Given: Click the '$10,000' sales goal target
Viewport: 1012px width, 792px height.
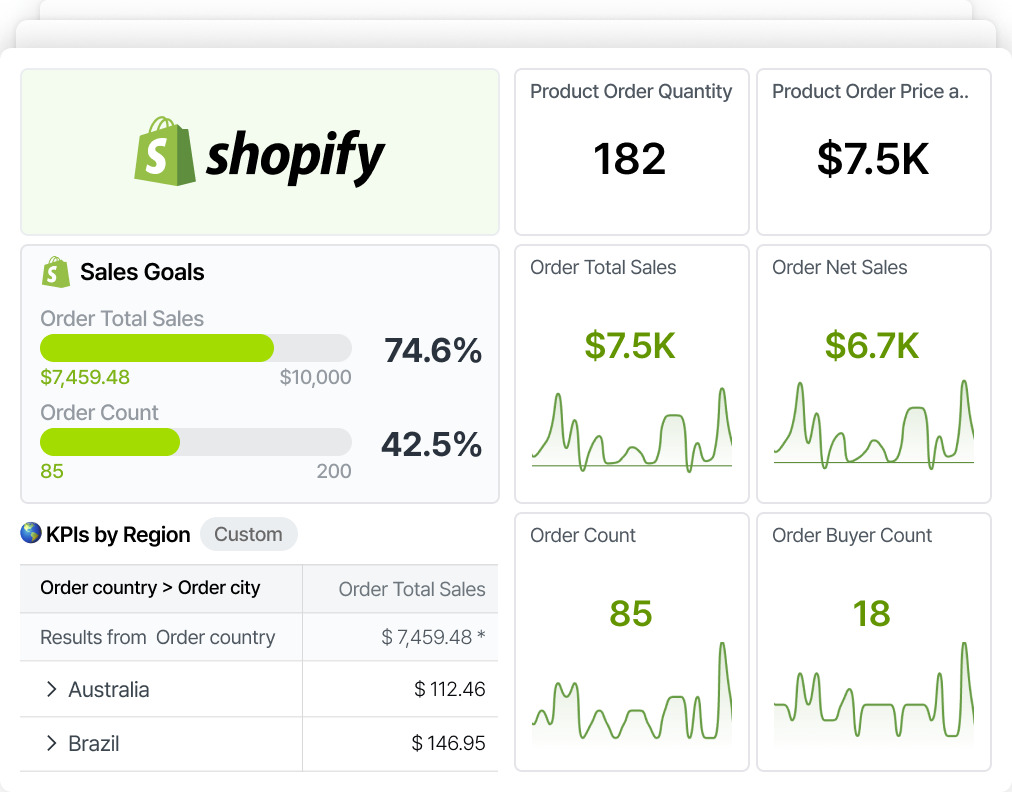Looking at the screenshot, I should [x=315, y=377].
